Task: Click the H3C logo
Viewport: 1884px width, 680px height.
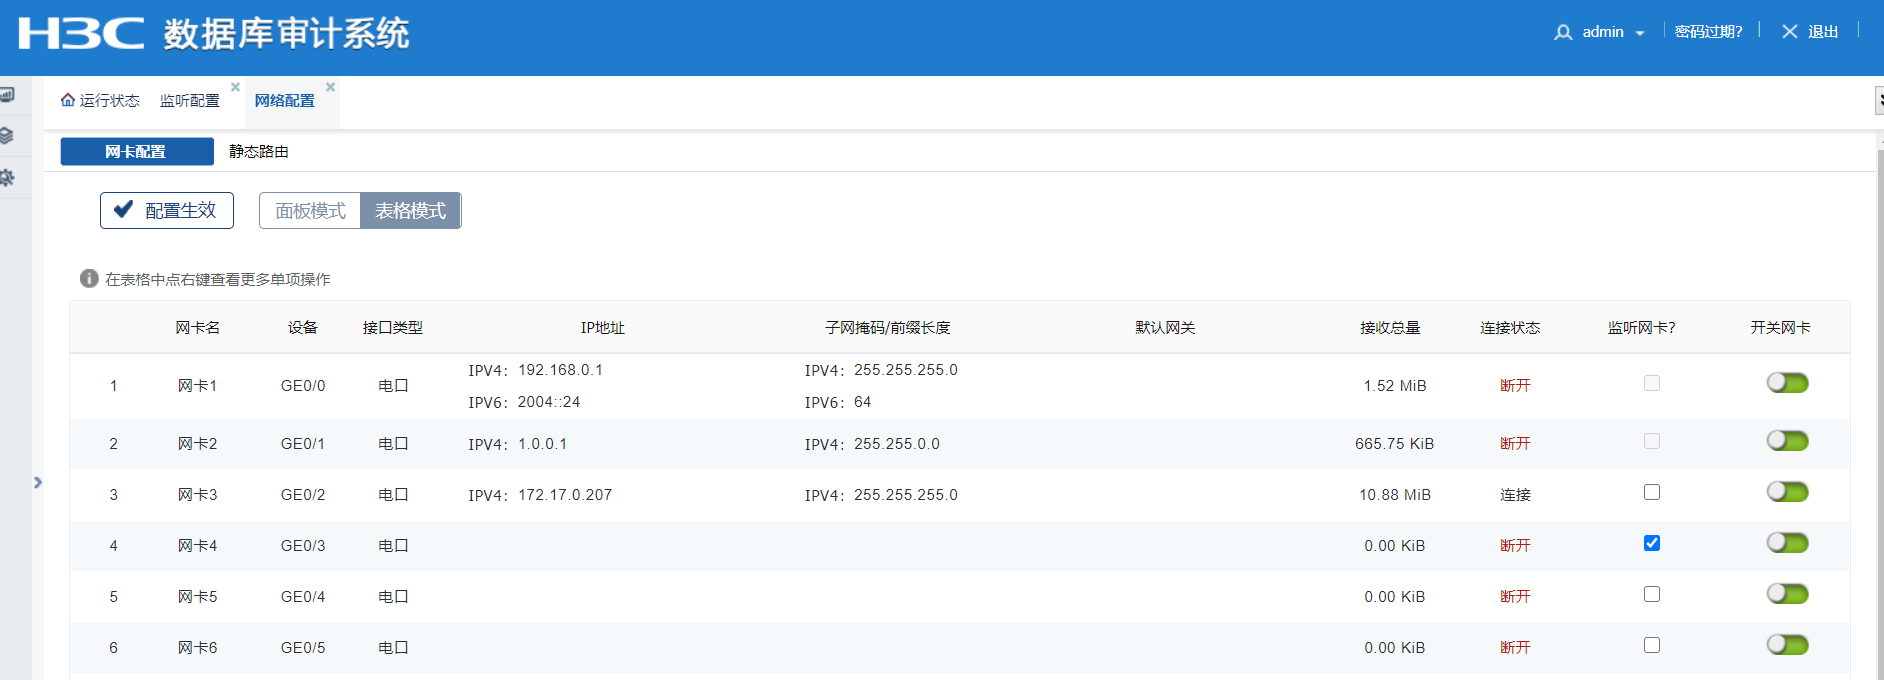Action: (x=81, y=33)
